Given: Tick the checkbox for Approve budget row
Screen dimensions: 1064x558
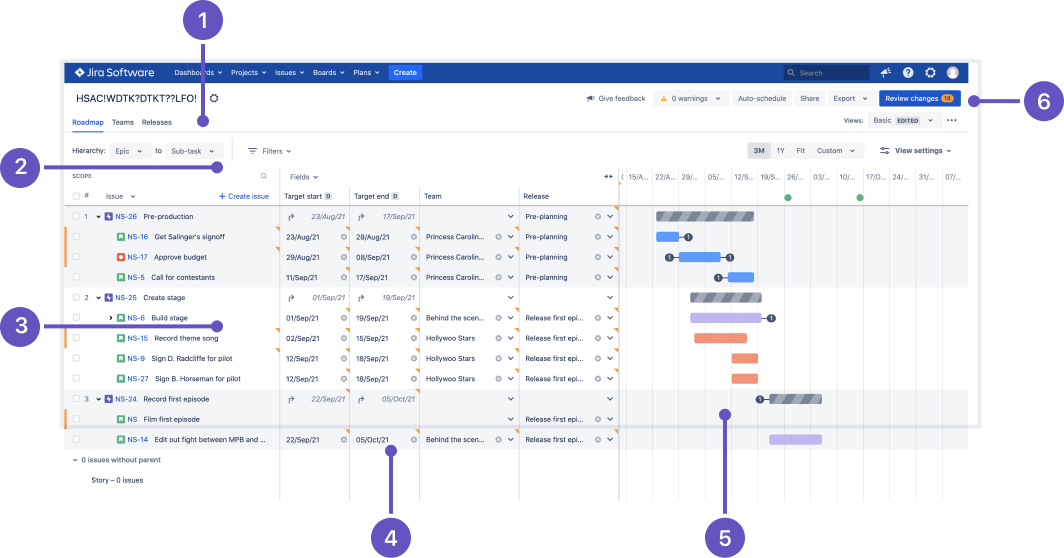Looking at the screenshot, I should tap(76, 257).
